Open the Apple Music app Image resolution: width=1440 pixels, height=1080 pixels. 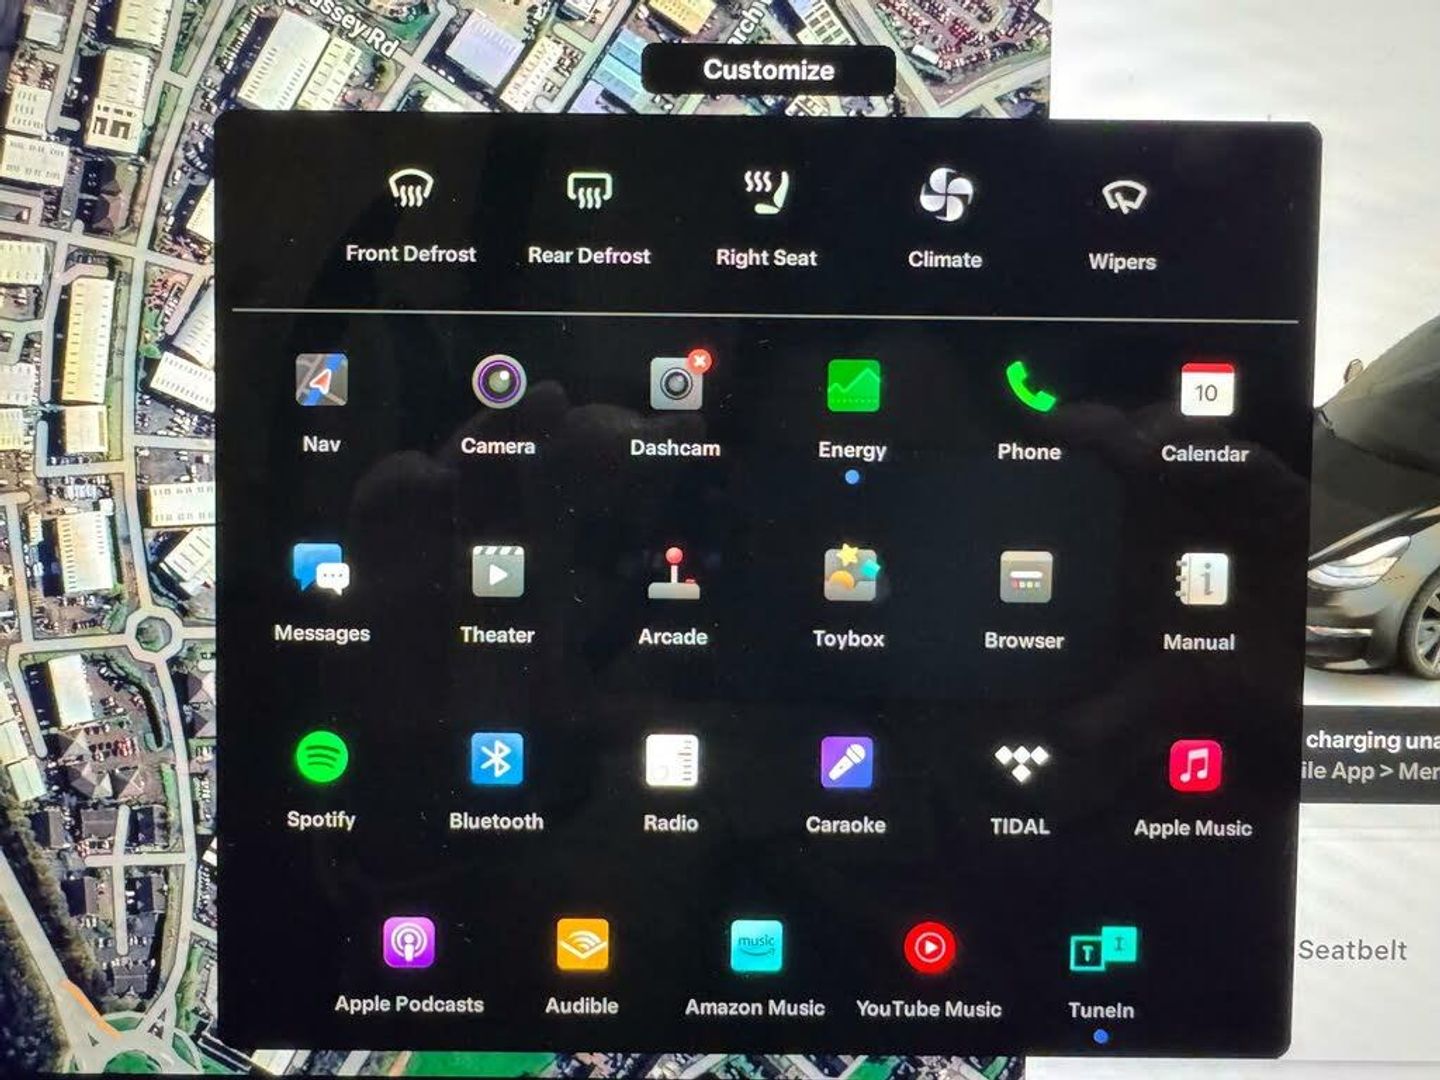(1194, 790)
